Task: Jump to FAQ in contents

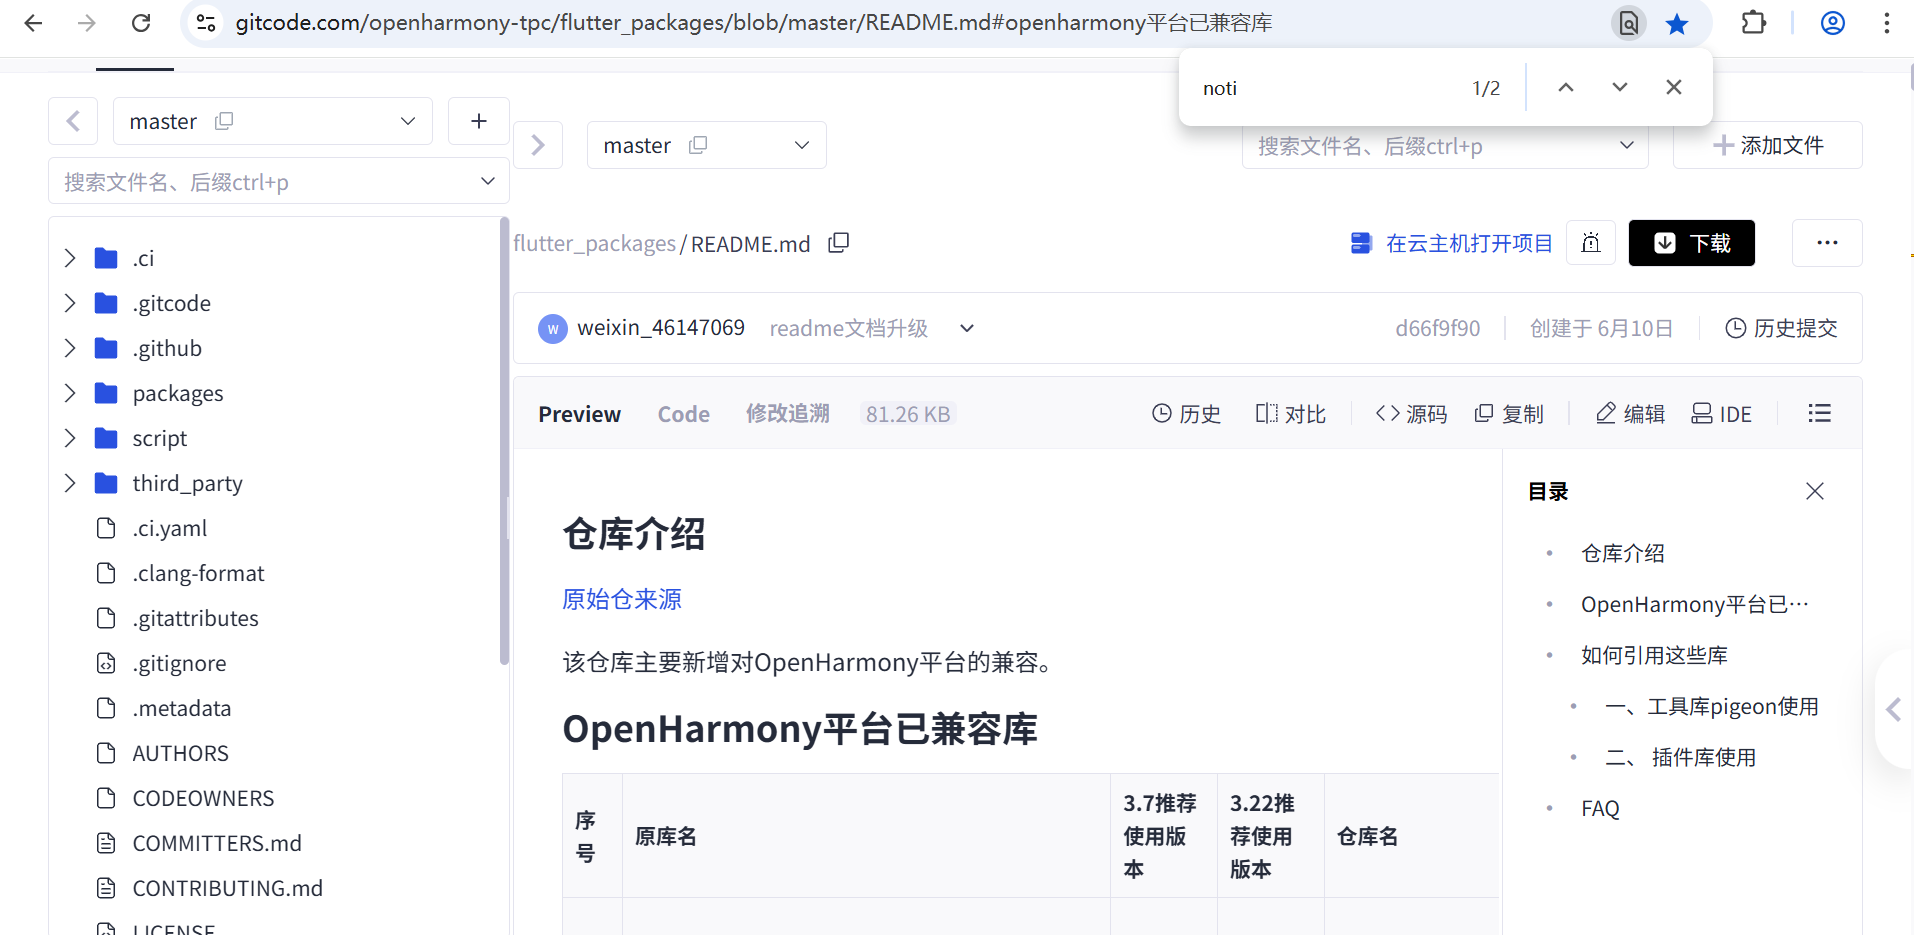Action: tap(1600, 808)
